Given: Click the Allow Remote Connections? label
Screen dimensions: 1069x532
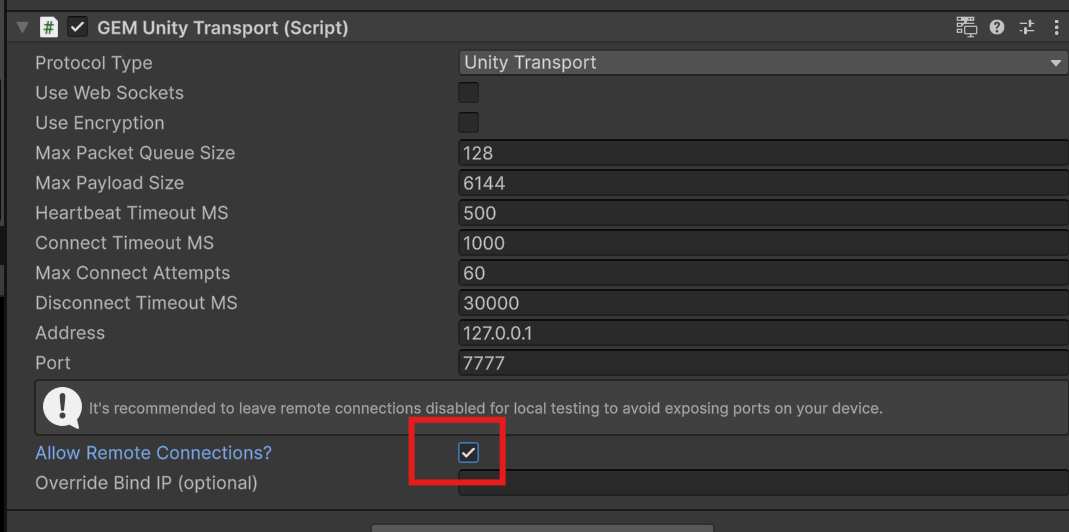Looking at the screenshot, I should pyautogui.click(x=153, y=453).
